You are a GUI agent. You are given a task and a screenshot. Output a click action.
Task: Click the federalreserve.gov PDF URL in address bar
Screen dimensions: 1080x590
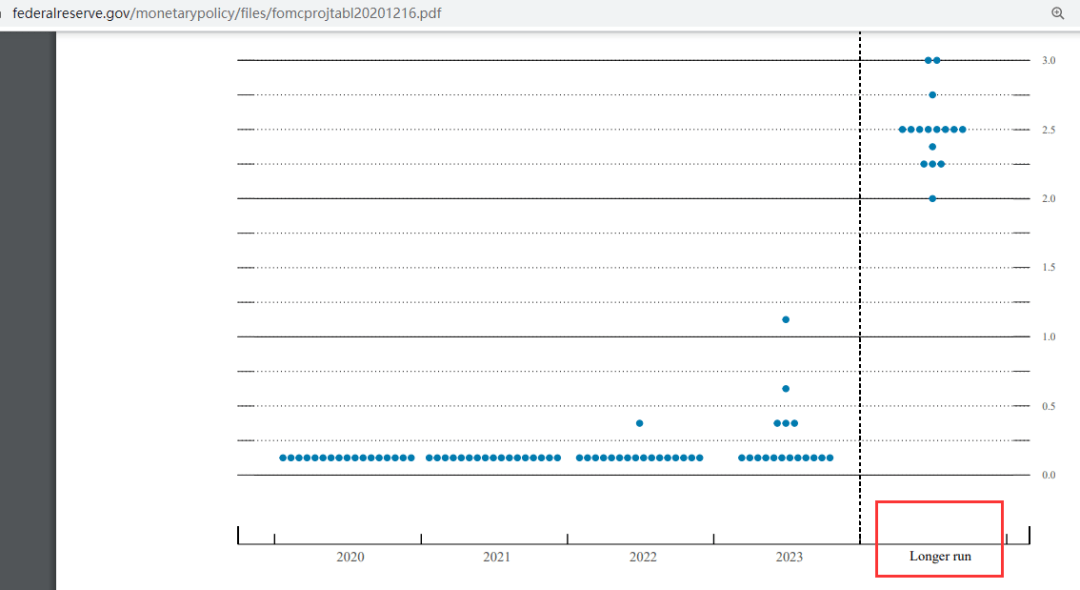(227, 13)
